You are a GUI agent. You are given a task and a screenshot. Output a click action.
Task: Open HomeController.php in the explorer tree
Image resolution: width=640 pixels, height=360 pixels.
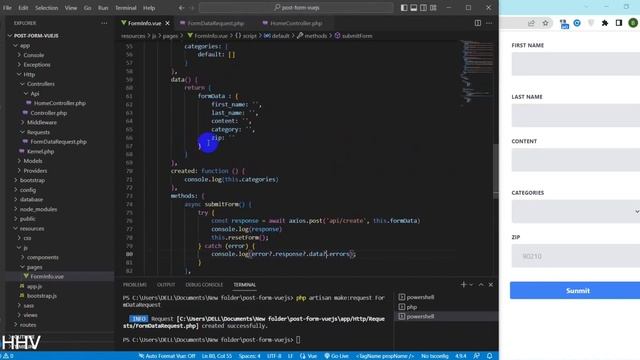(60, 103)
